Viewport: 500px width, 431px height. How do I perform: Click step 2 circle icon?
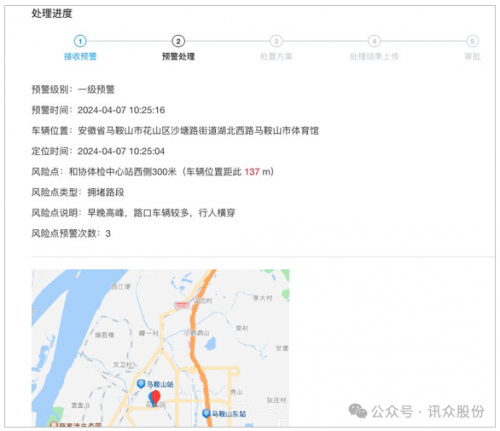178,41
